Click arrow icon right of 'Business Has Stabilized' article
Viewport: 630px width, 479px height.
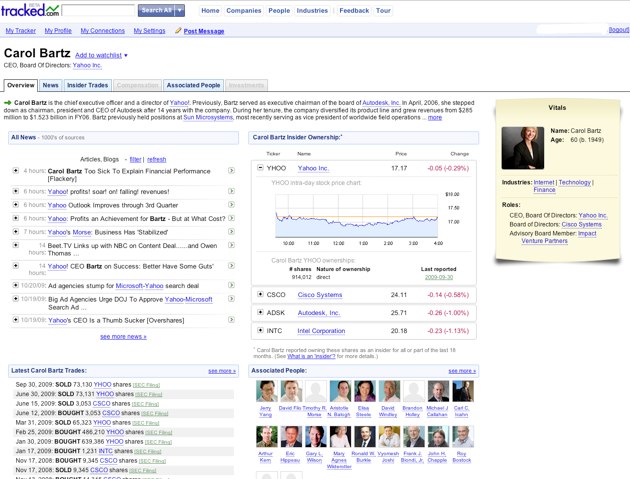pos(231,231)
